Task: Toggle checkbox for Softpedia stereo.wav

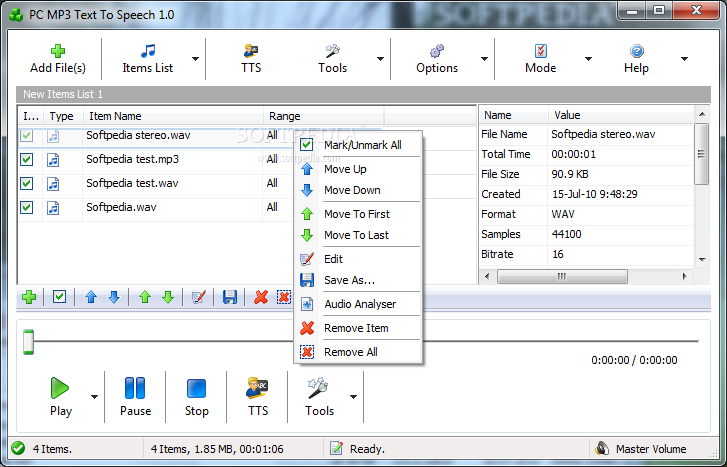Action: click(27, 136)
